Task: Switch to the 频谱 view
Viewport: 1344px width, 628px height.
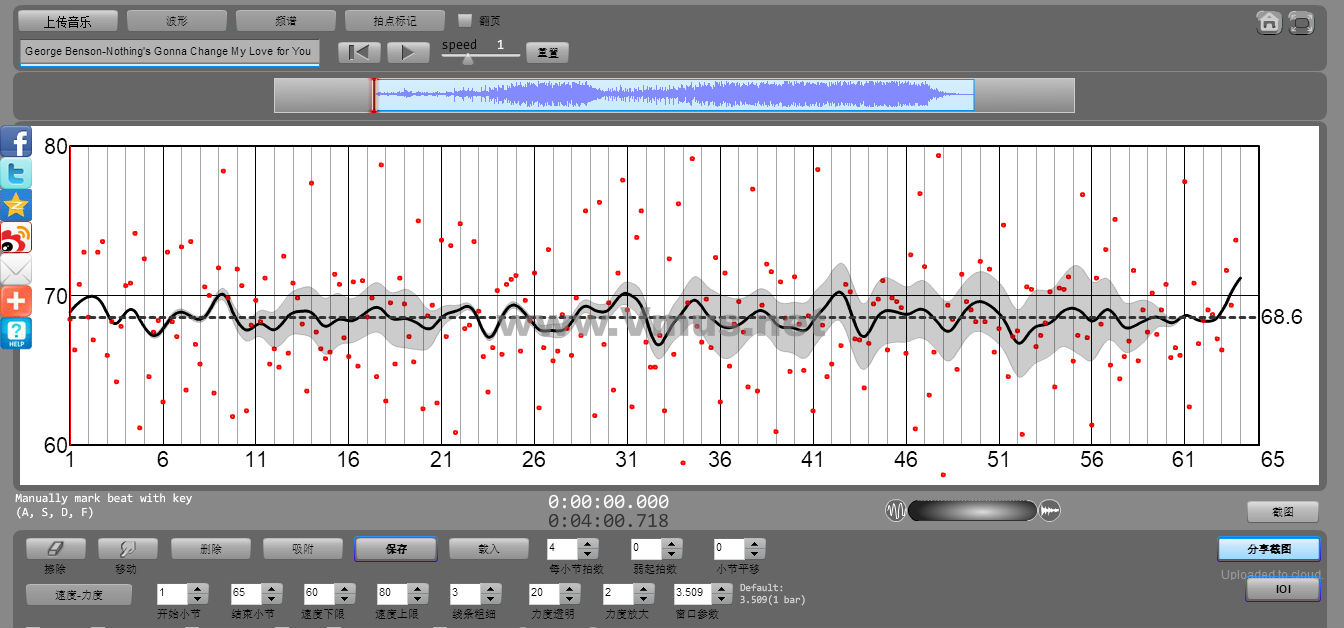Action: (x=285, y=20)
